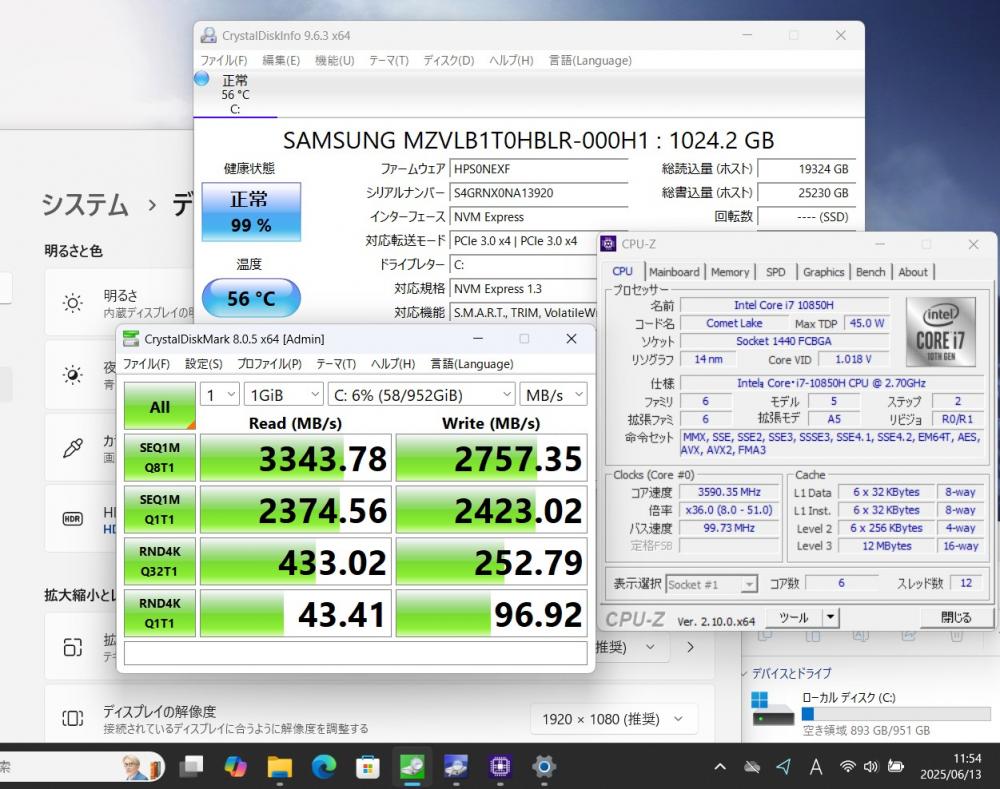
Task: Open Microsoft Edge from the taskbar
Action: click(323, 766)
